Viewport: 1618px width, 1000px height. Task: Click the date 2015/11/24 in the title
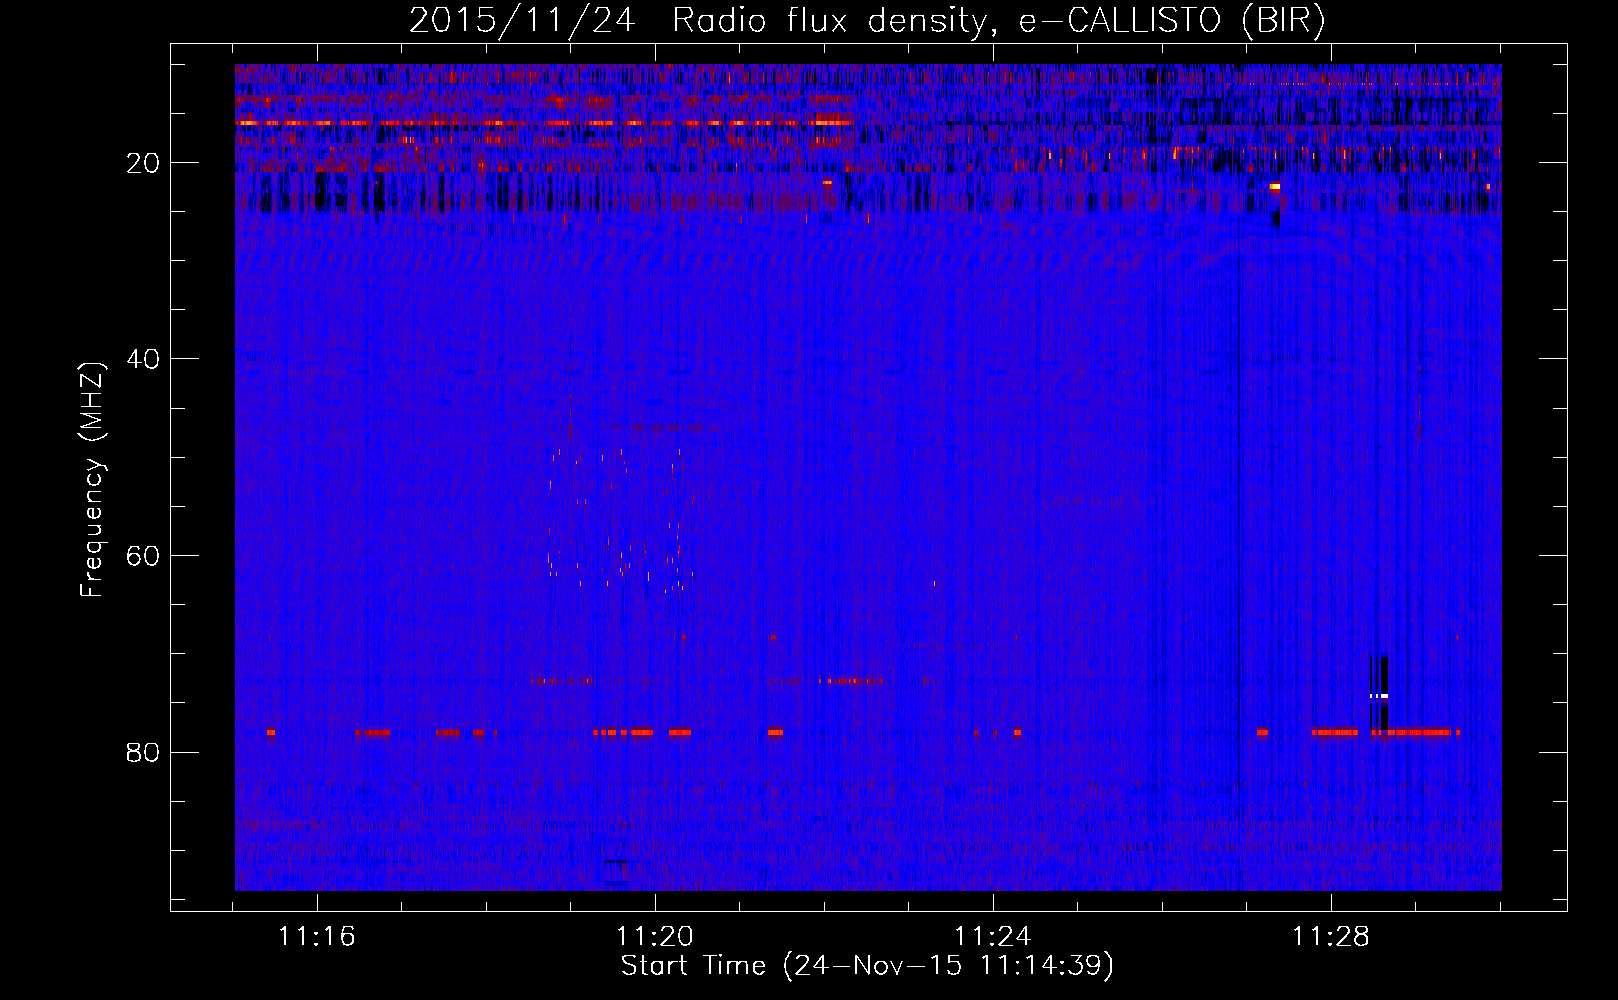coord(521,21)
